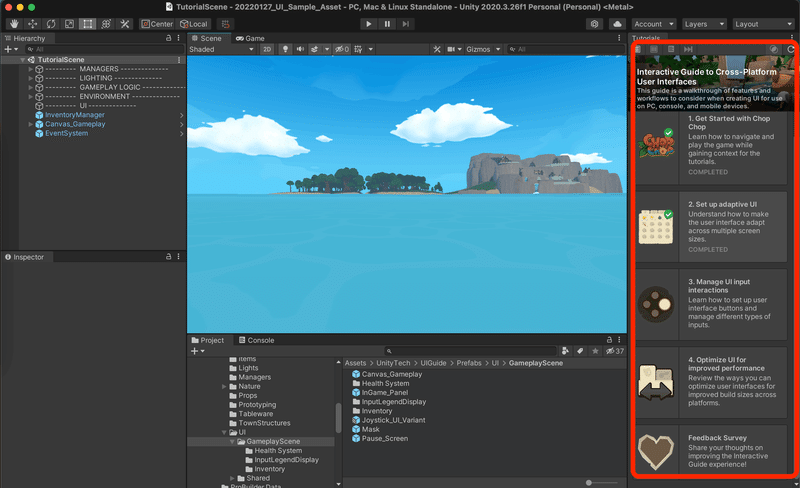
Task: Open favorites star icon in Project
Action: [595, 351]
